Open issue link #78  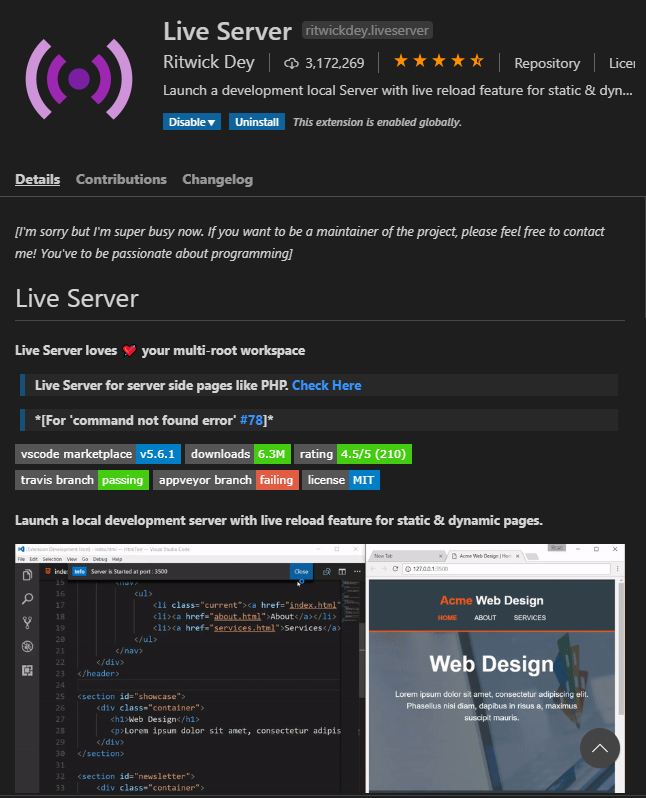(251, 420)
